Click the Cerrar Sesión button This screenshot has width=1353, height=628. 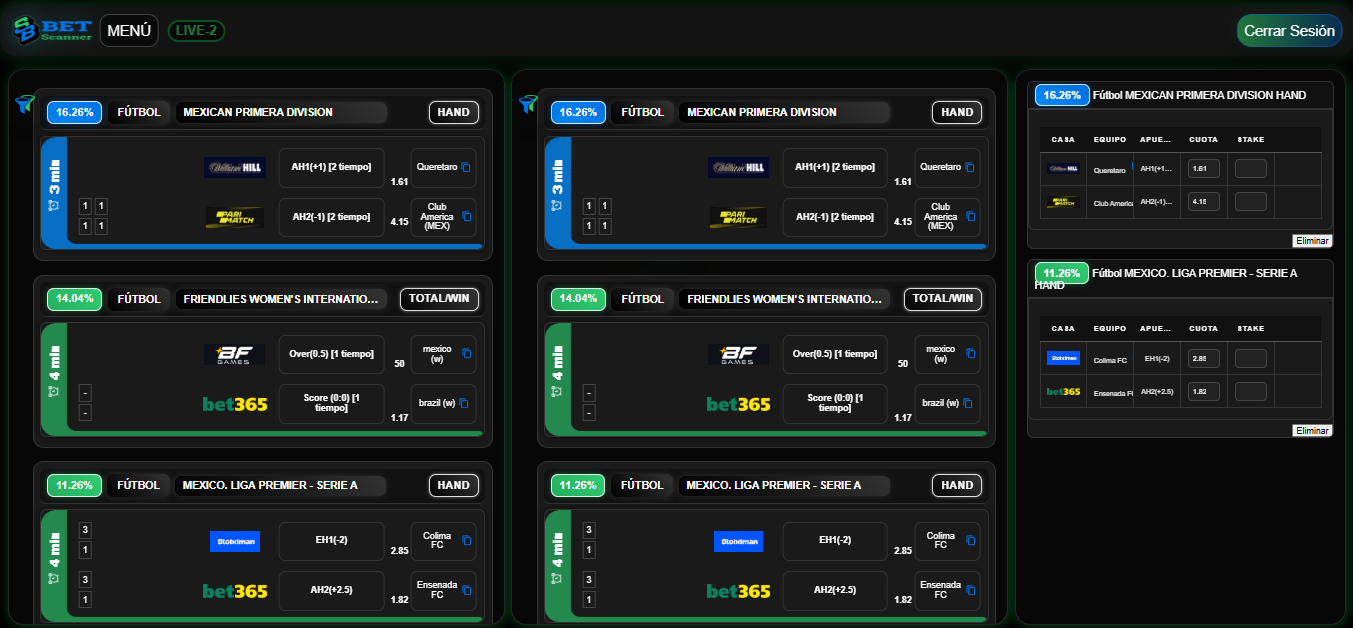point(1288,29)
